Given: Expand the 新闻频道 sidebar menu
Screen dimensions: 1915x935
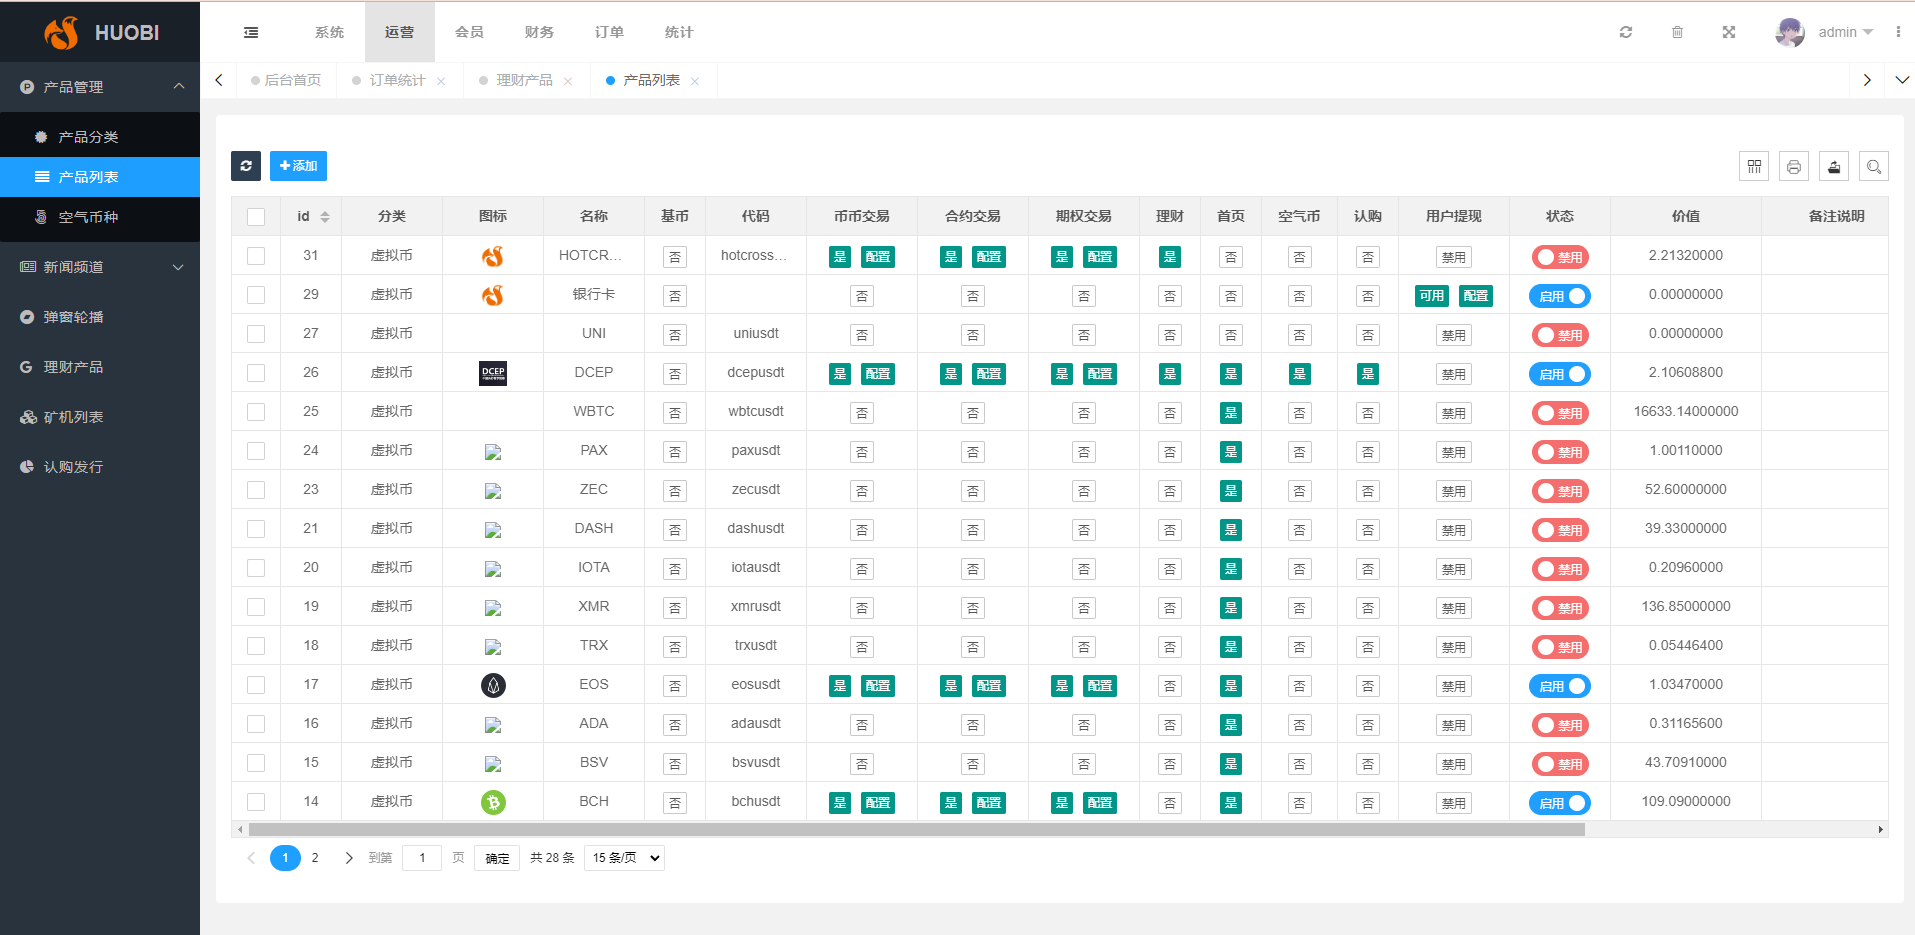Looking at the screenshot, I should point(100,267).
